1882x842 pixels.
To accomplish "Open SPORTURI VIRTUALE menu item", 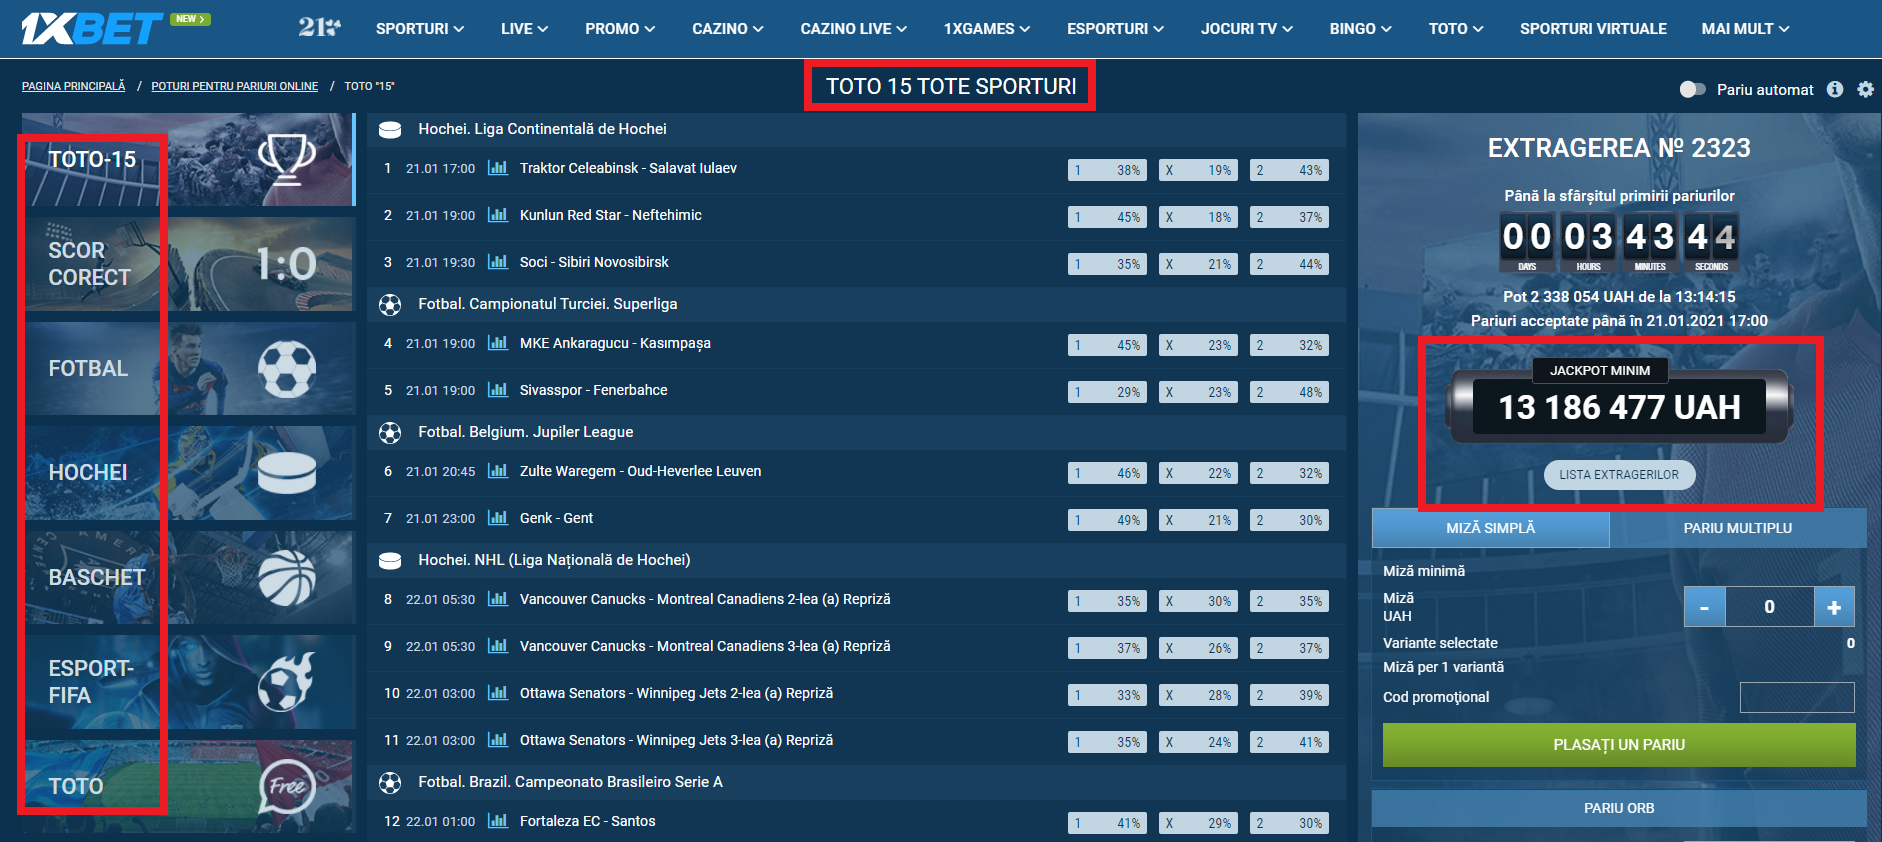I will (x=1593, y=29).
